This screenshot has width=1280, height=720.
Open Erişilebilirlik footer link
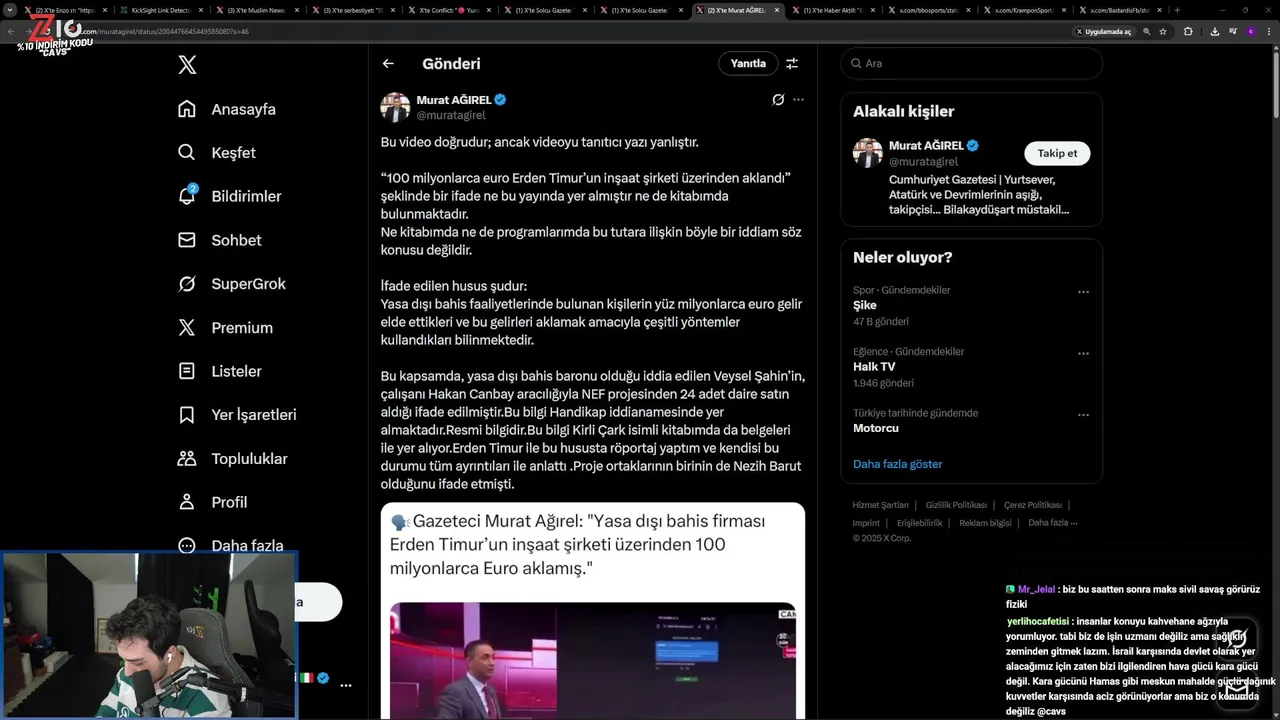pos(919,523)
